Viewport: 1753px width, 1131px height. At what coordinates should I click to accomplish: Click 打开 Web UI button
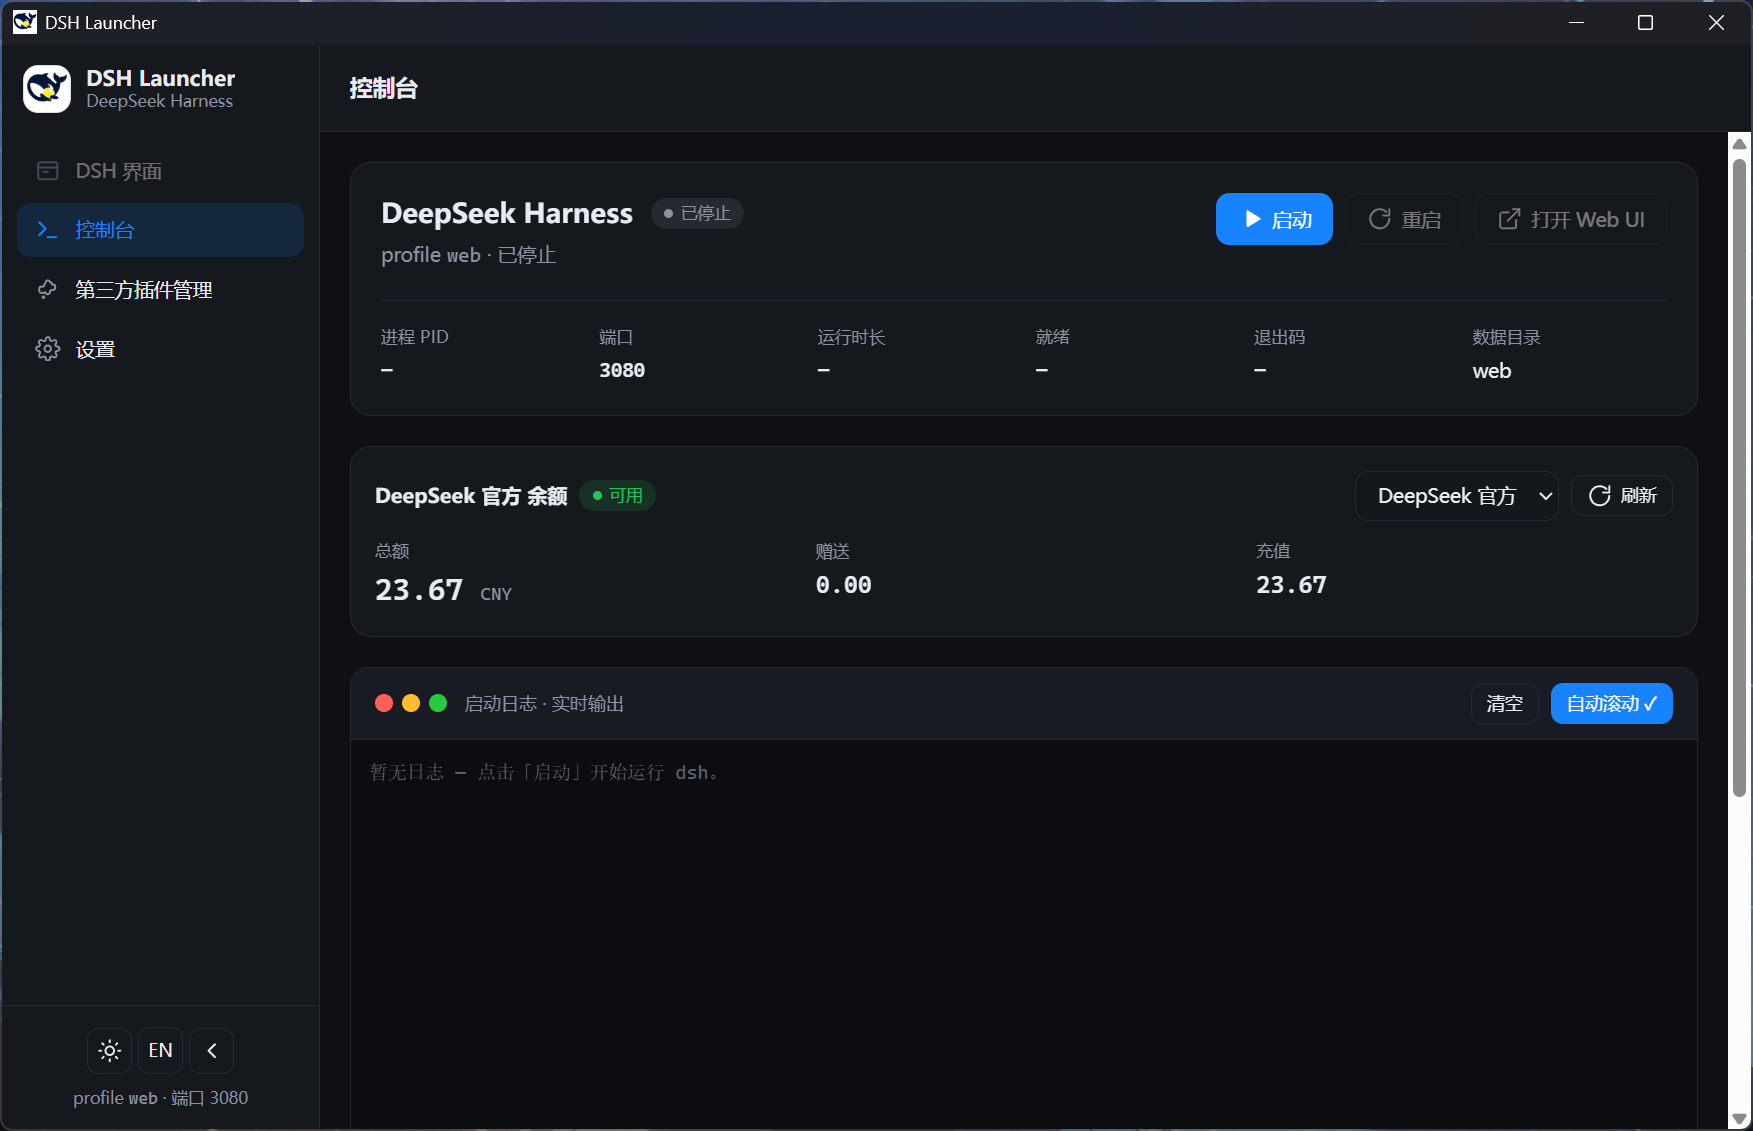[x=1571, y=219]
